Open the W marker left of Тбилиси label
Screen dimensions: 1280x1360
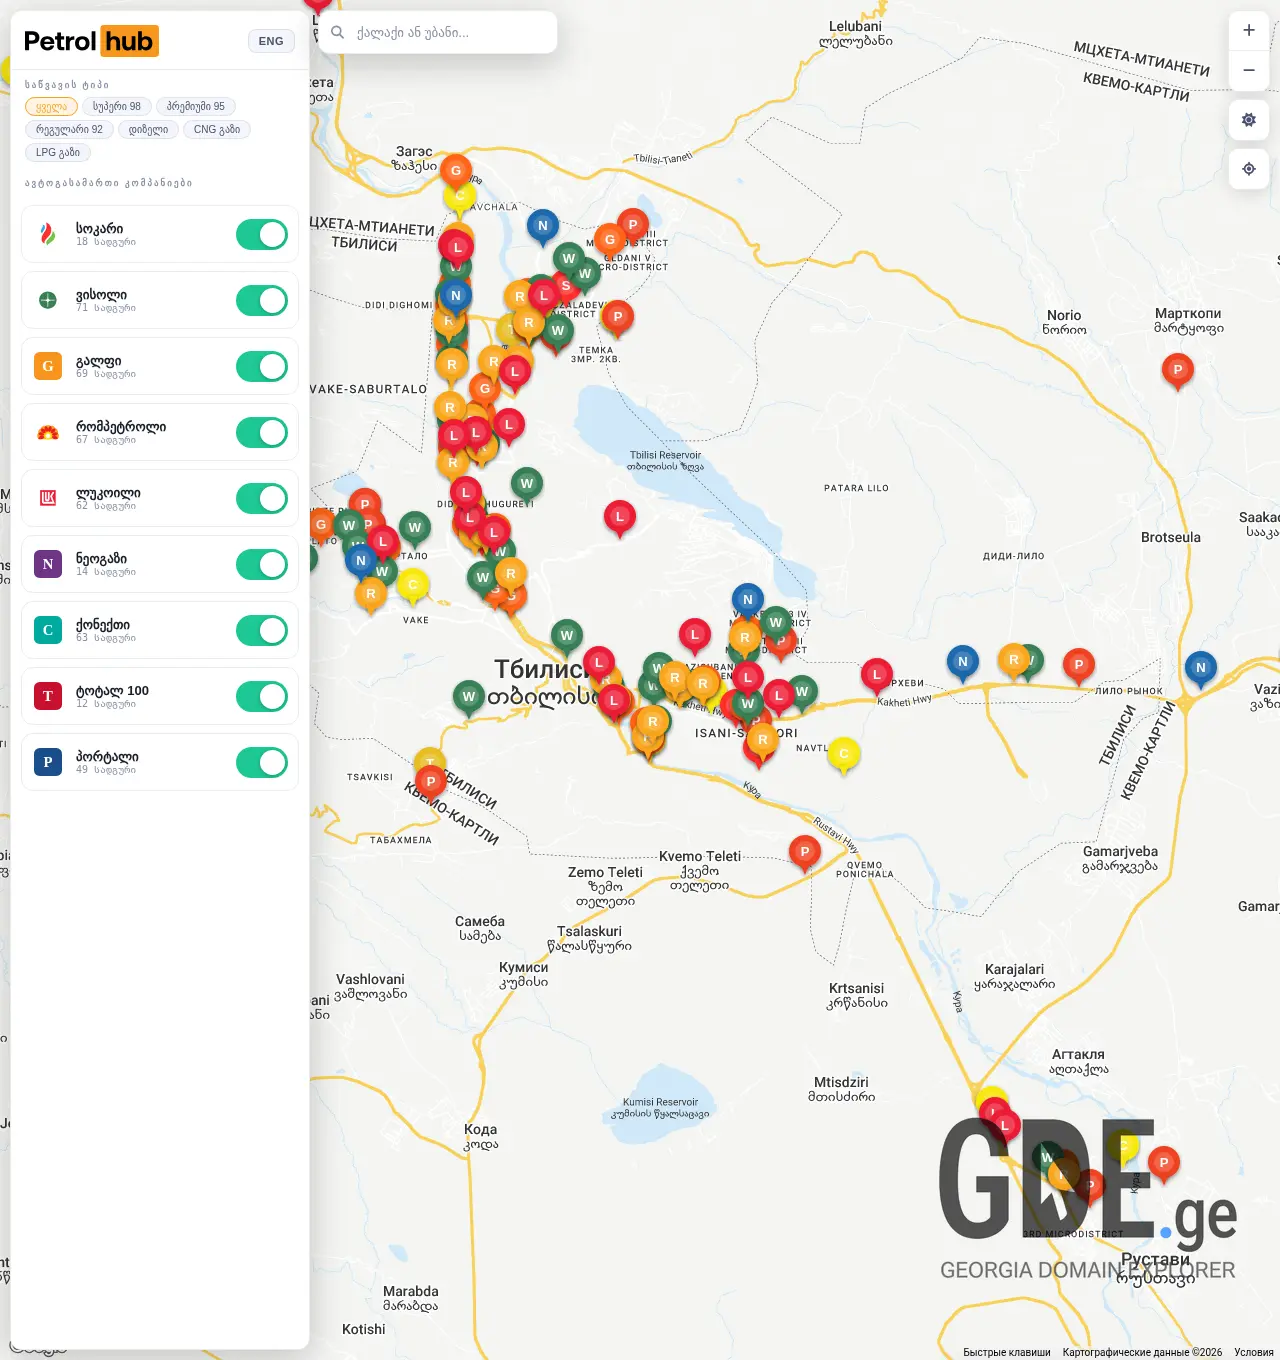pyautogui.click(x=469, y=698)
